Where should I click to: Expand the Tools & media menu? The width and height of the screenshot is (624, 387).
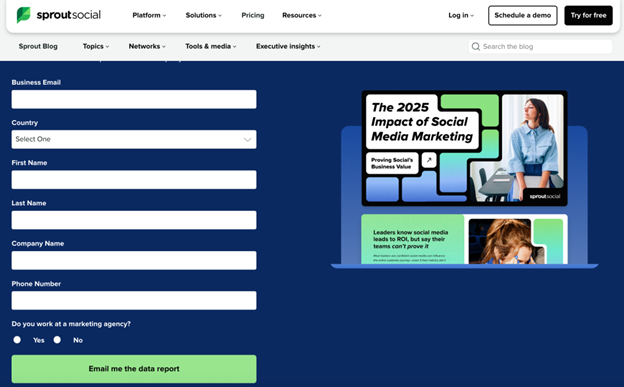click(x=211, y=46)
